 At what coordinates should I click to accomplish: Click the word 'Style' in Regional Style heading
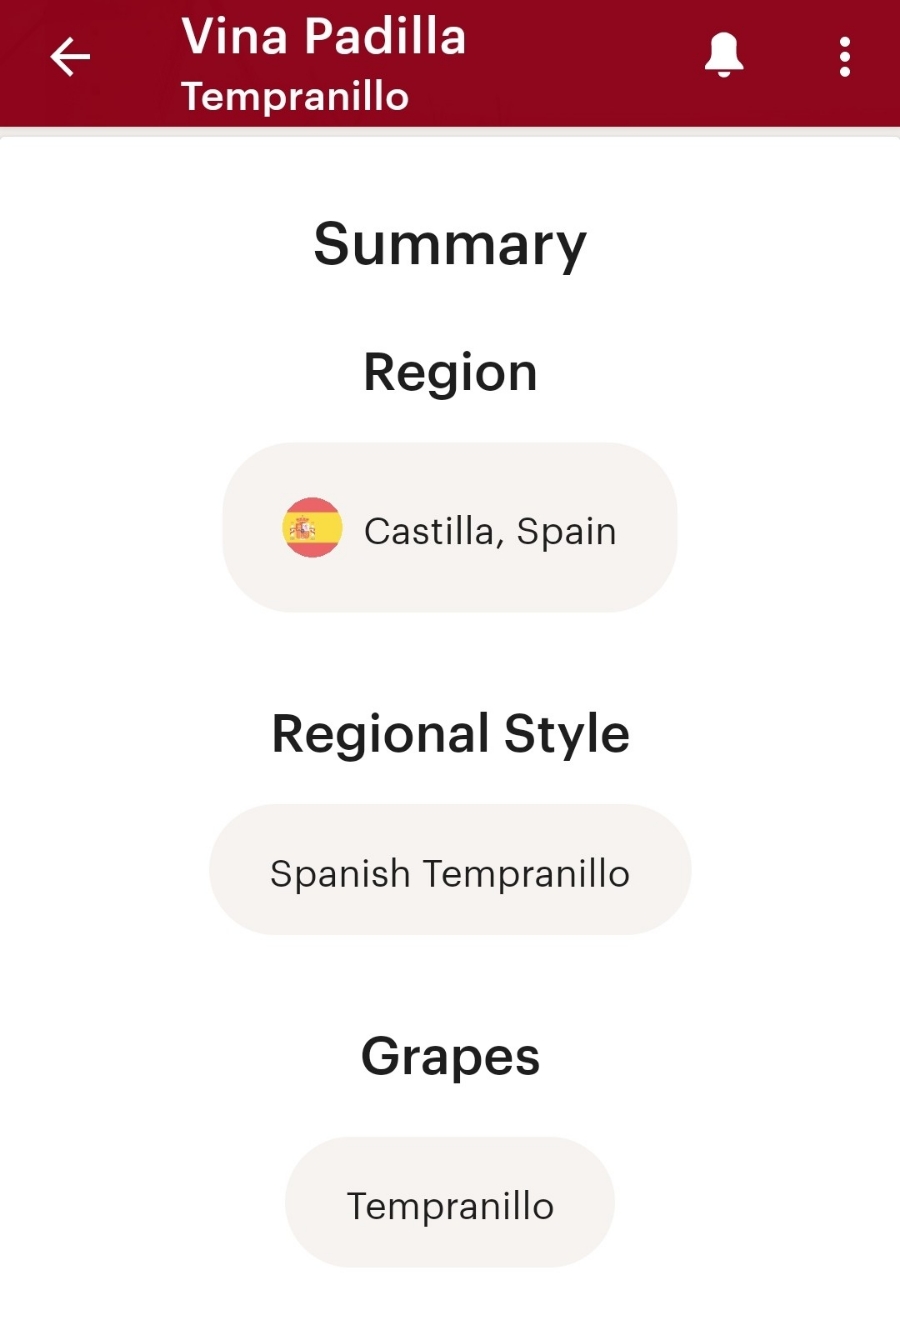[566, 734]
